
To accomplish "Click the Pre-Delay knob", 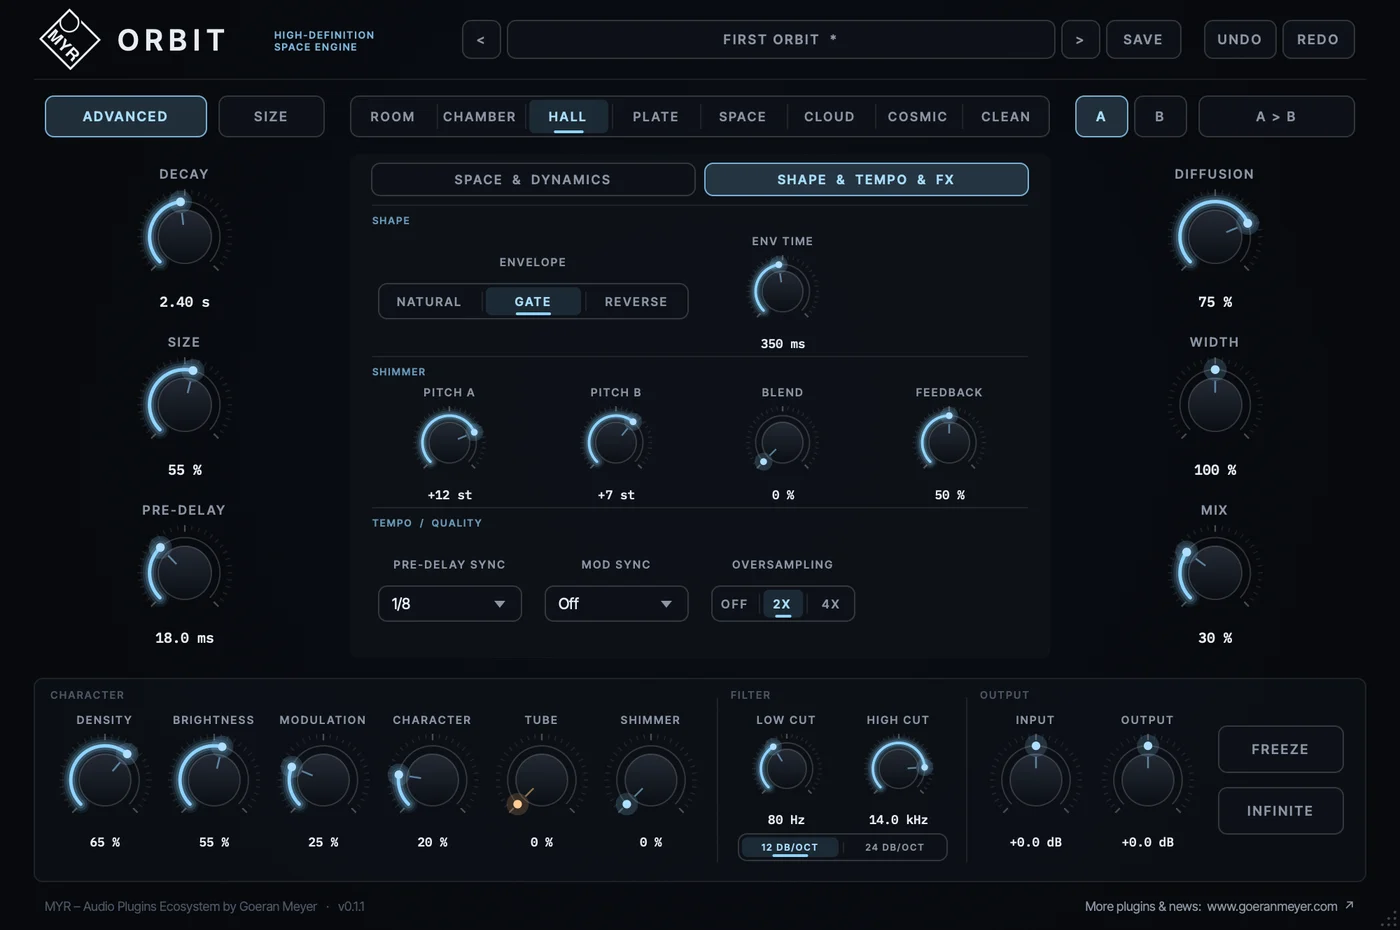I will coord(184,571).
